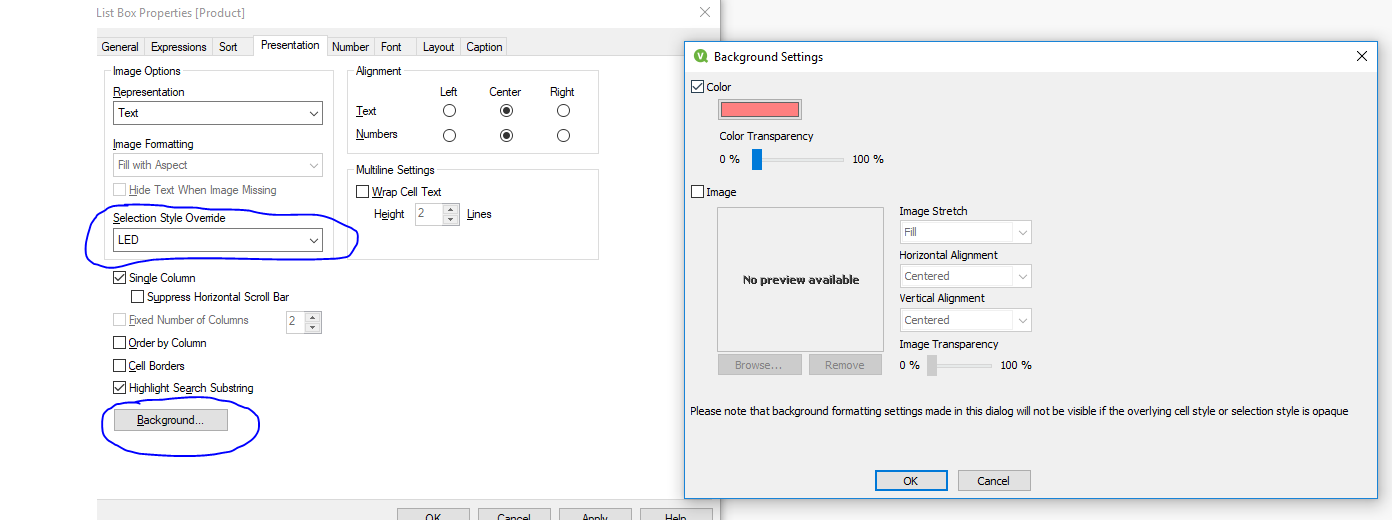This screenshot has height=520, width=1392.
Task: Click the Height lines value field
Action: point(430,214)
